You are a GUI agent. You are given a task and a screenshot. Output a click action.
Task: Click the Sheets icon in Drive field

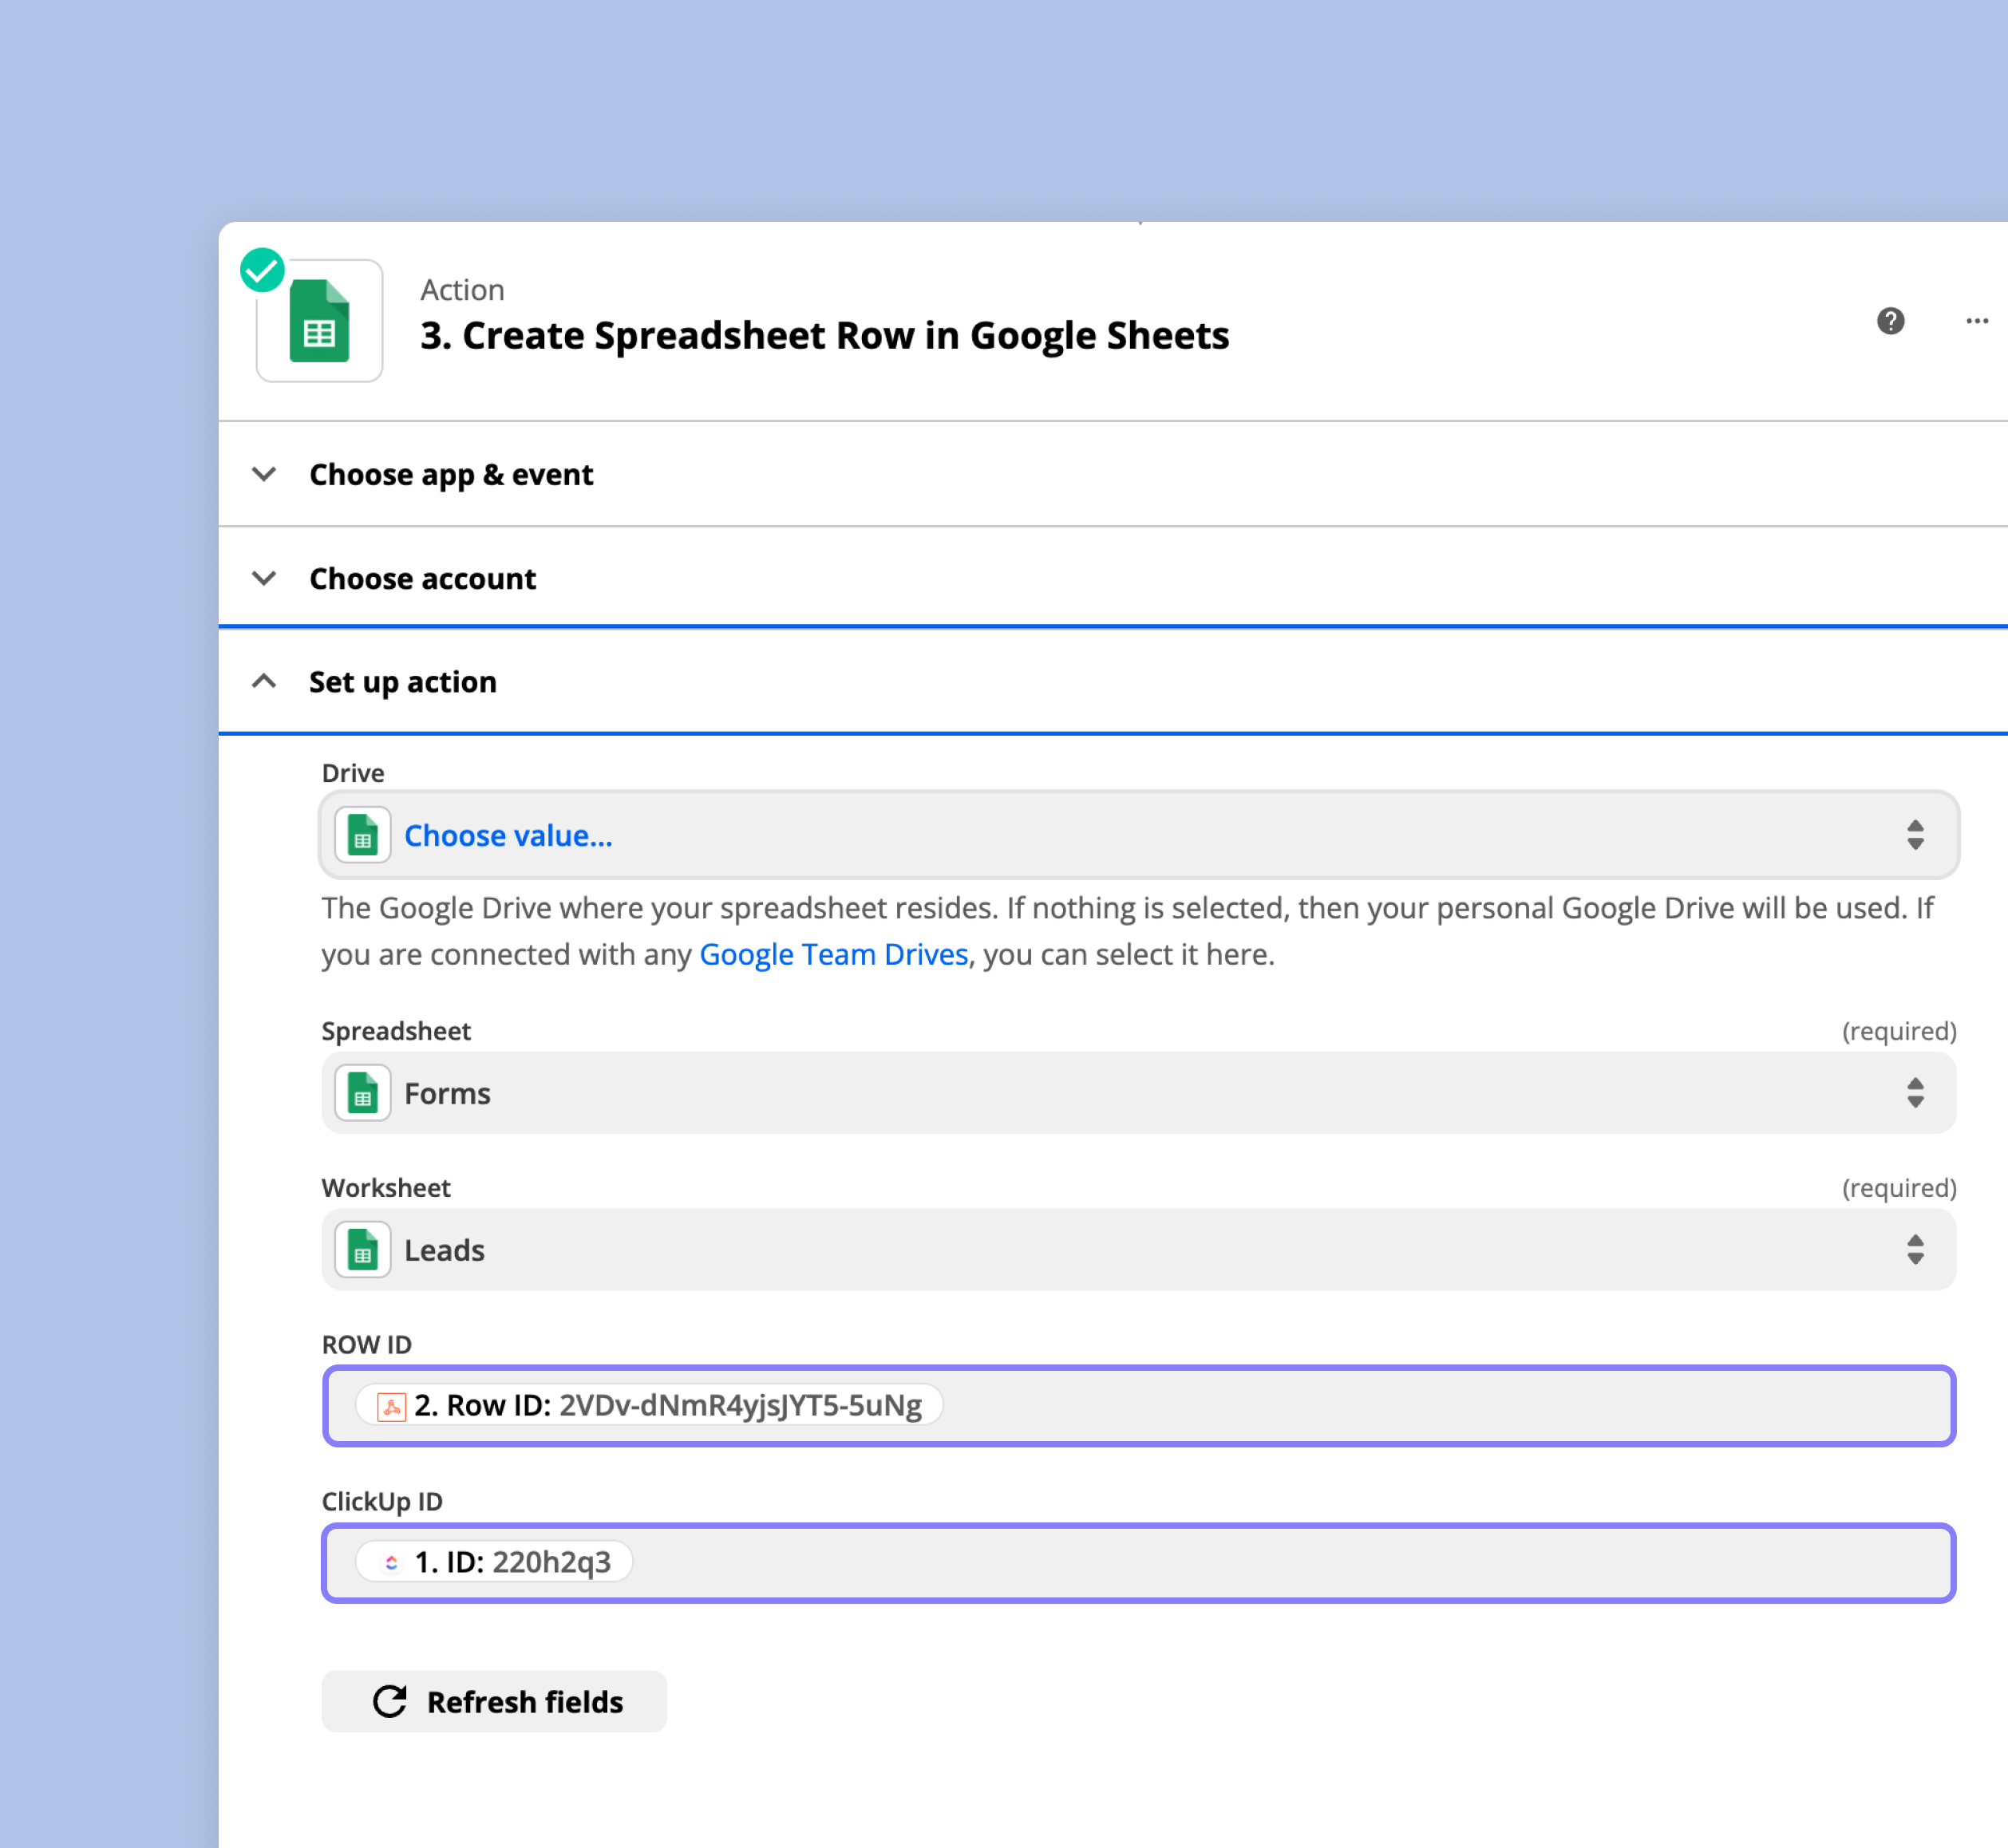point(362,835)
